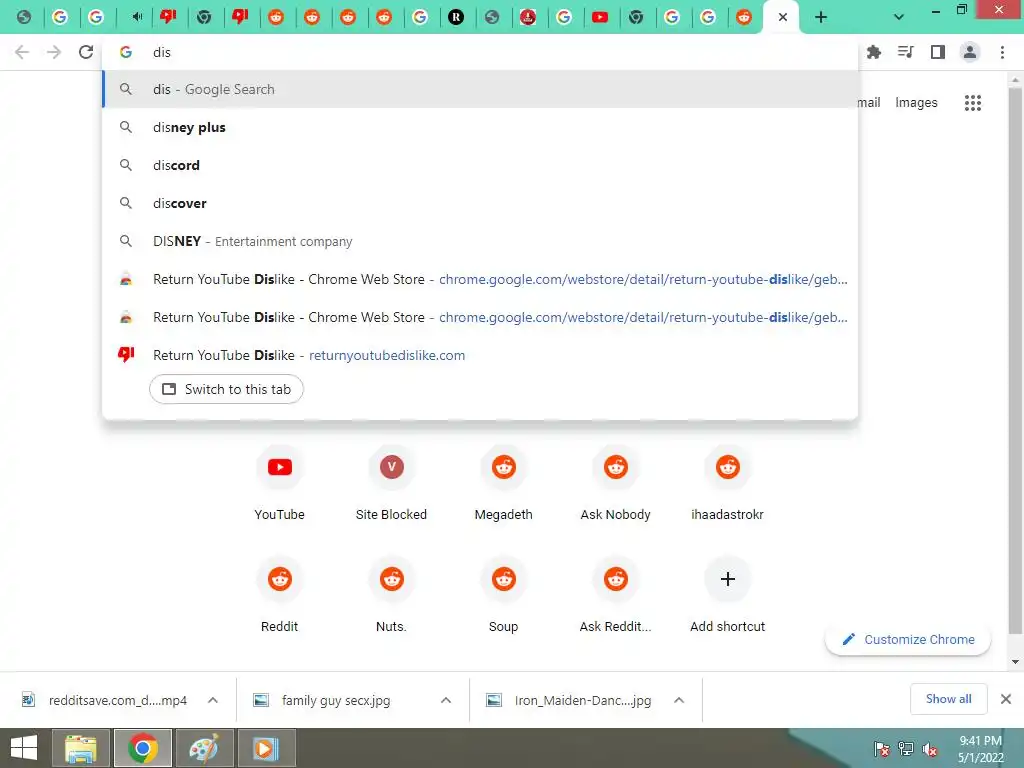Switch to the red download-icon tab

pyautogui.click(x=528, y=18)
